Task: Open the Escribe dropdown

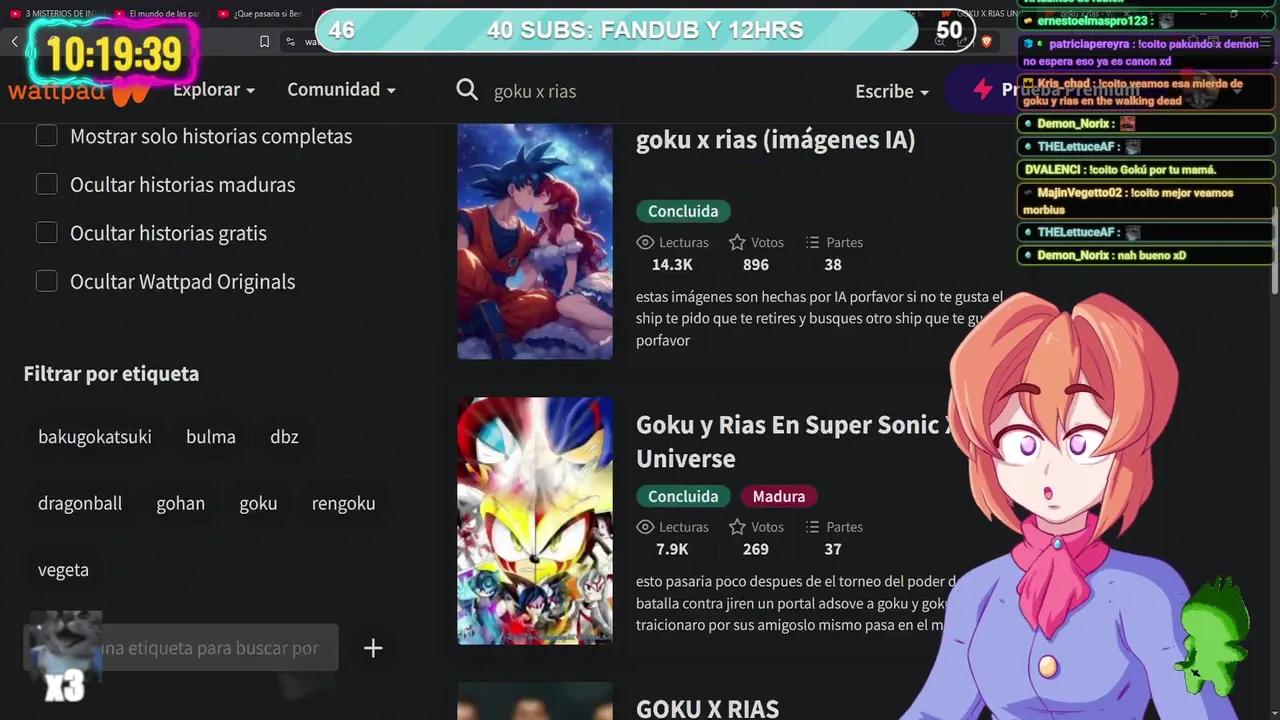Action: pyautogui.click(x=892, y=91)
